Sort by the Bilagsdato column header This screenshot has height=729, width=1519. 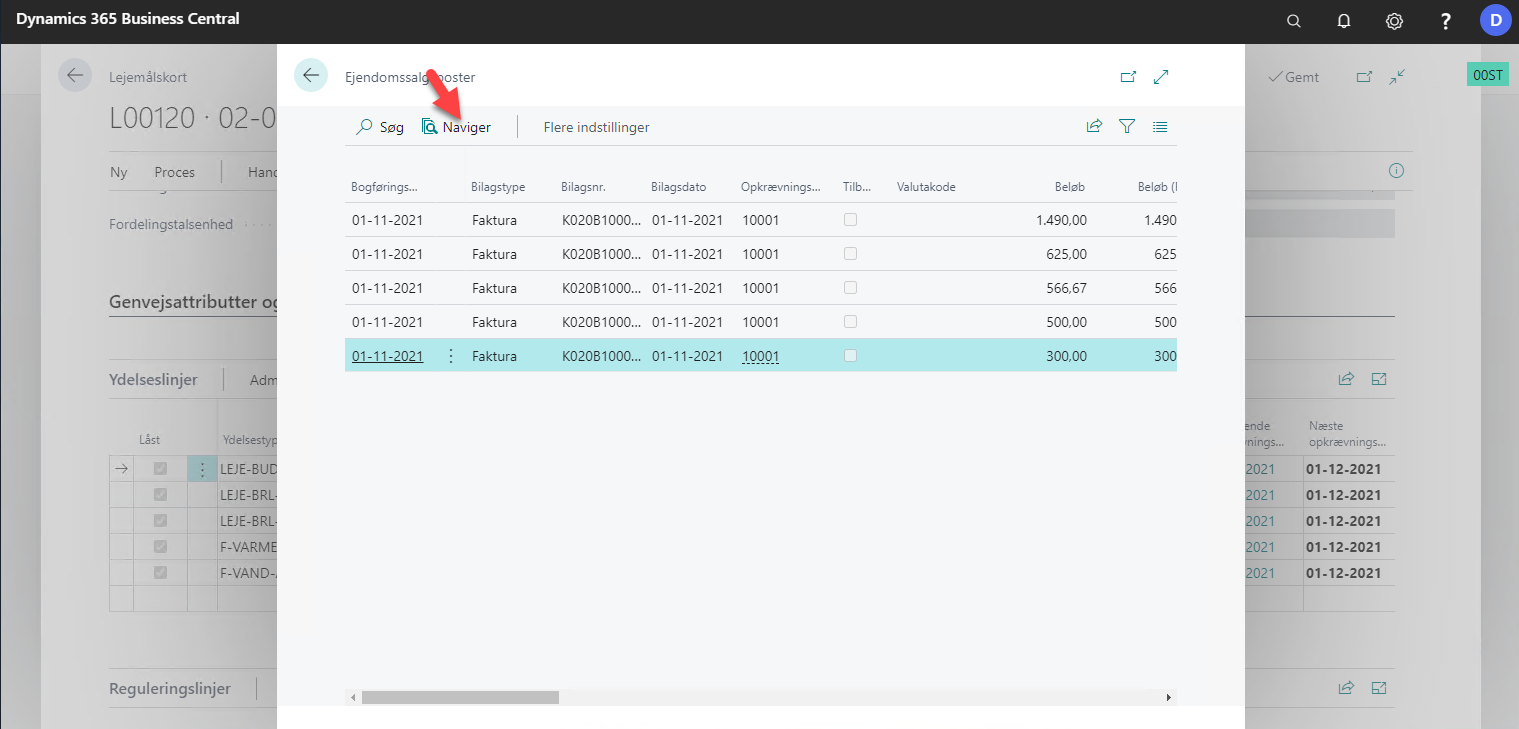point(678,187)
